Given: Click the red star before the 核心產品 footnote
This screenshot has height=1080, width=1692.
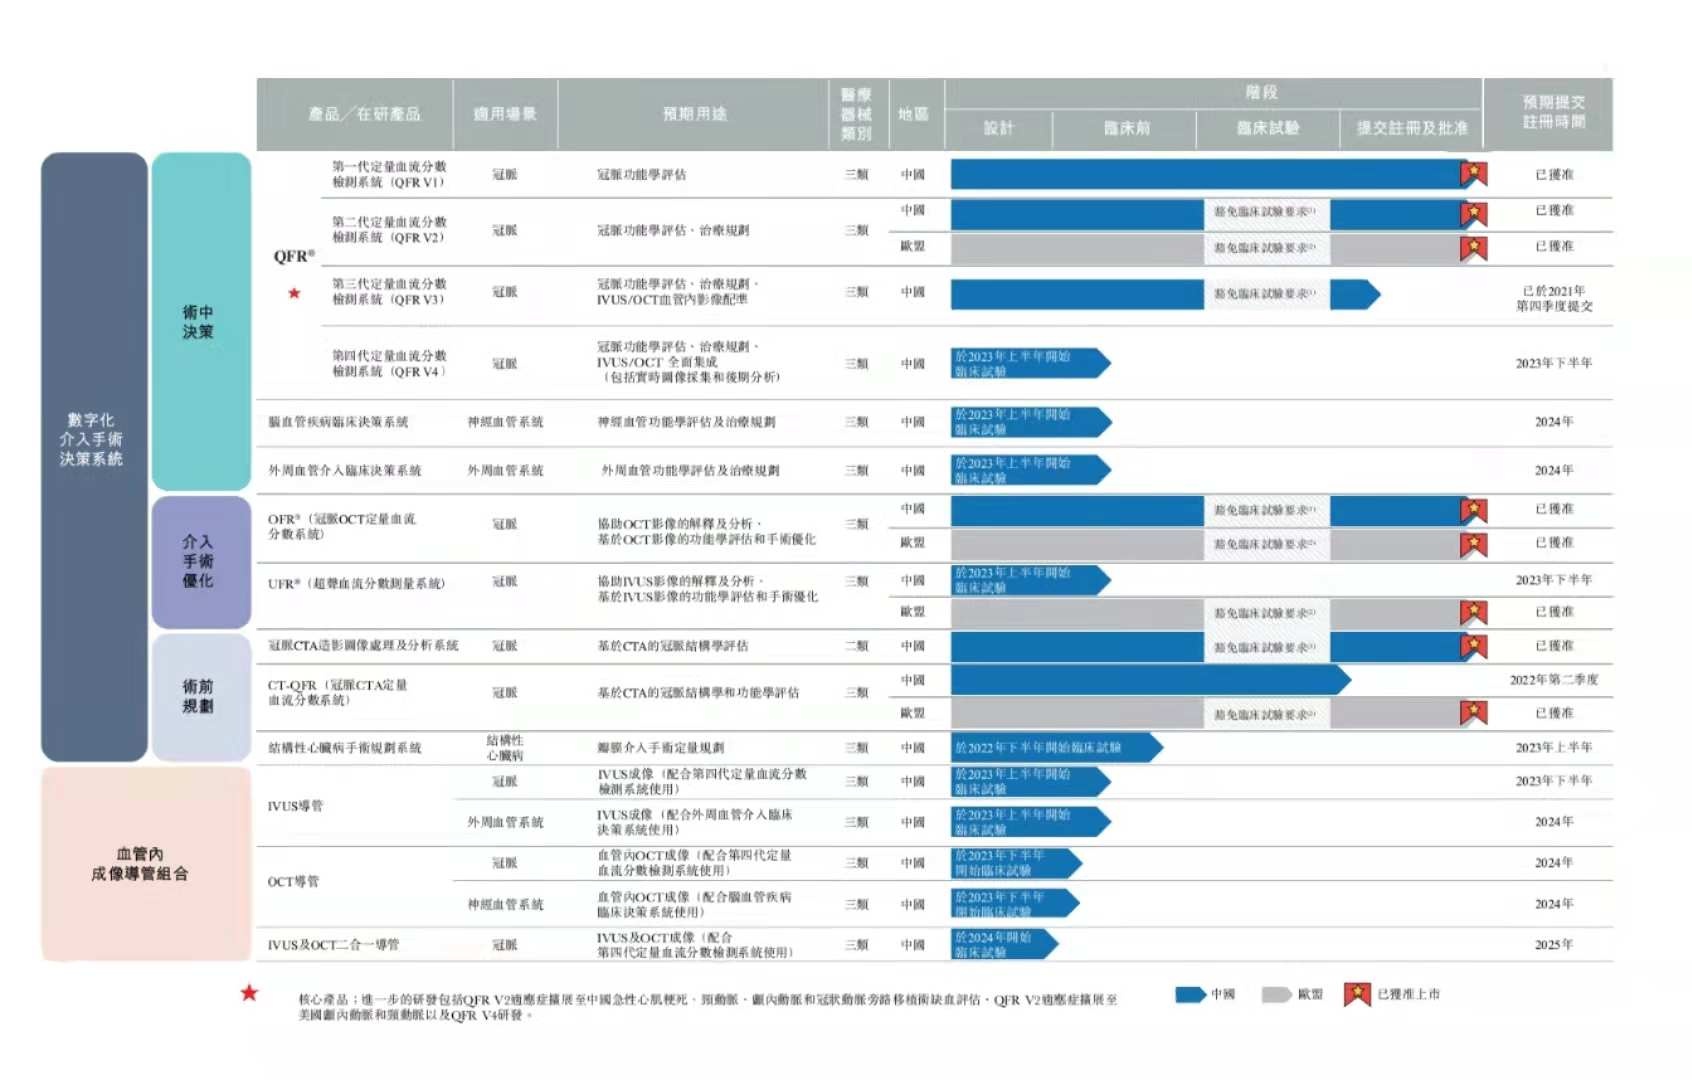Looking at the screenshot, I should coord(249,993).
